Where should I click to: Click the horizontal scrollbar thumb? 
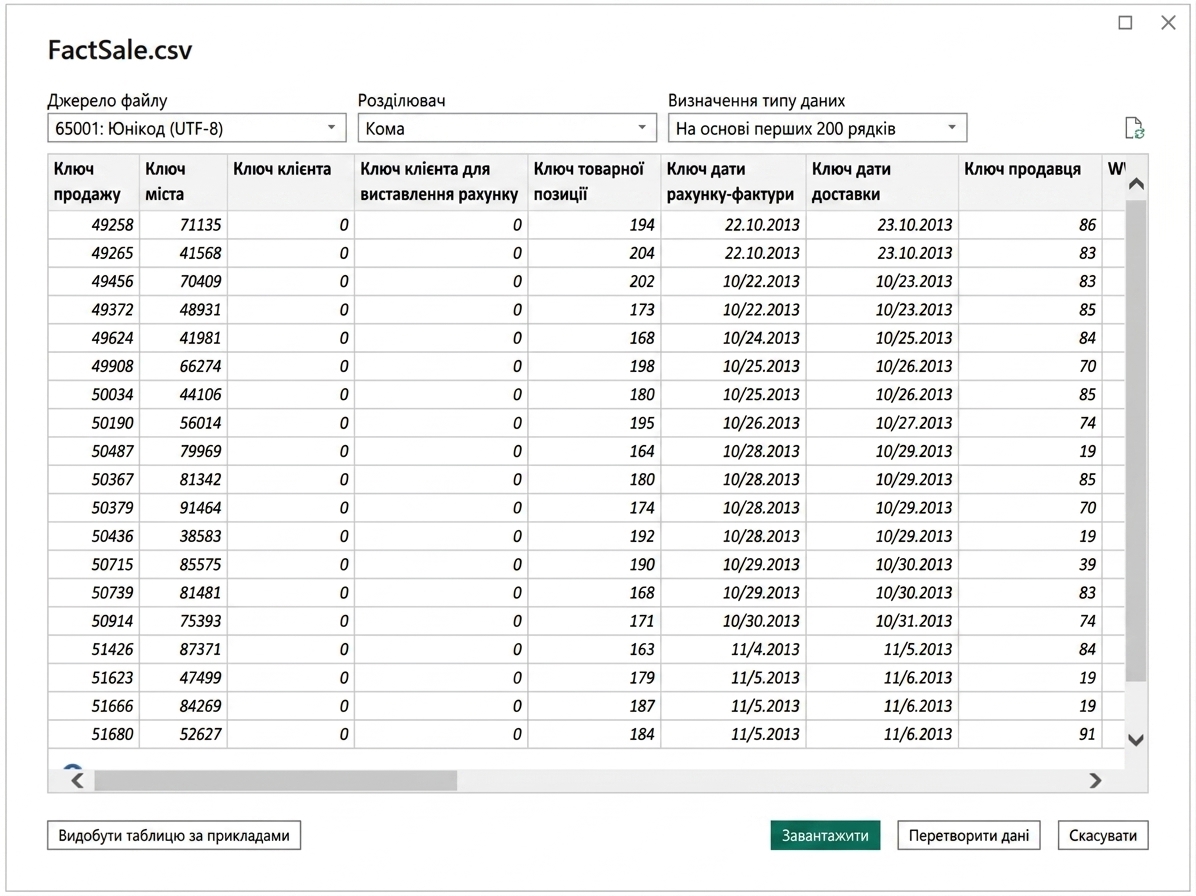coord(275,780)
